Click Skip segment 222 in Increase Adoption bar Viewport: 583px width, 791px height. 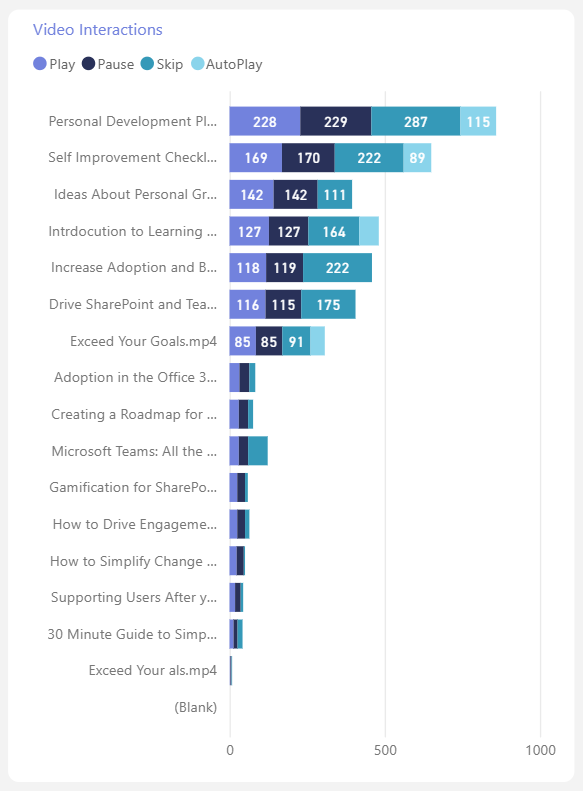337,268
